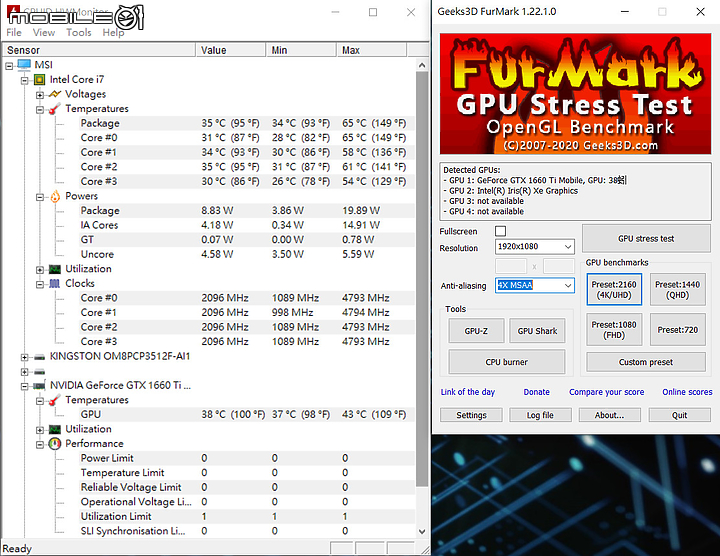Image resolution: width=720 pixels, height=556 pixels.
Task: Click the thermometer icon next to CPU Temperatures
Action: point(55,109)
